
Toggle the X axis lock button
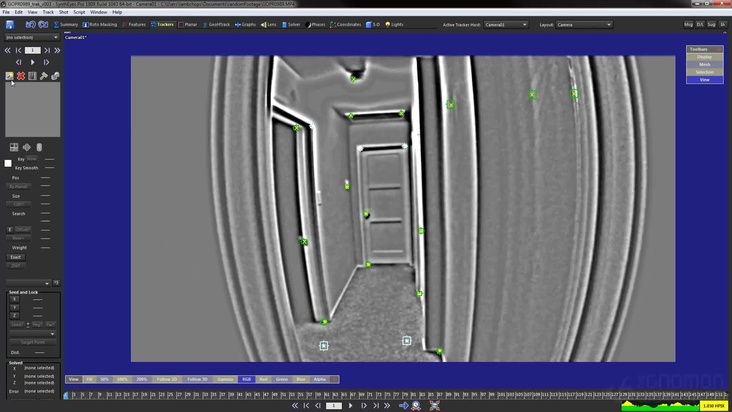click(x=15, y=299)
